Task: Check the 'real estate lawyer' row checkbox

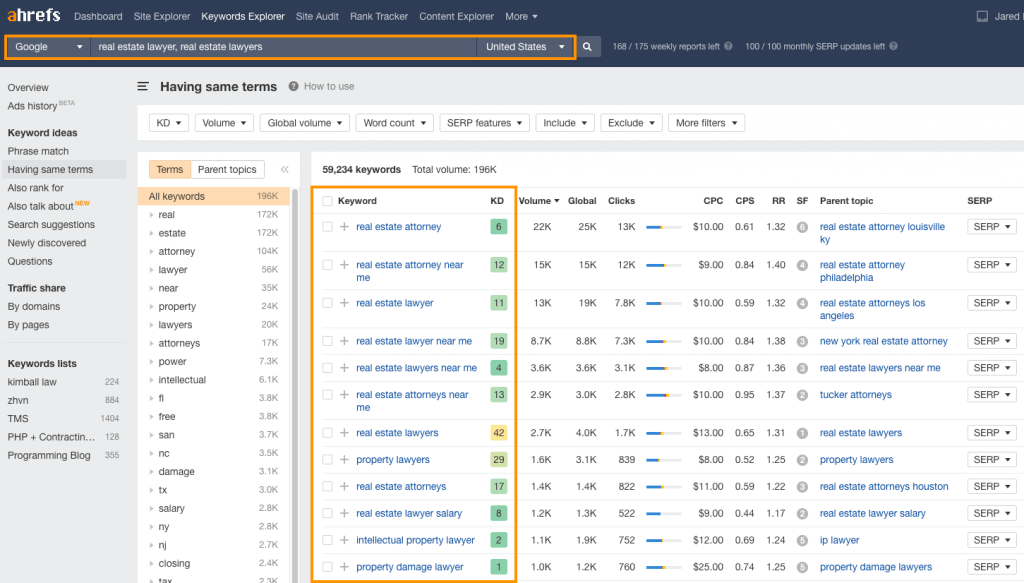Action: tap(327, 303)
